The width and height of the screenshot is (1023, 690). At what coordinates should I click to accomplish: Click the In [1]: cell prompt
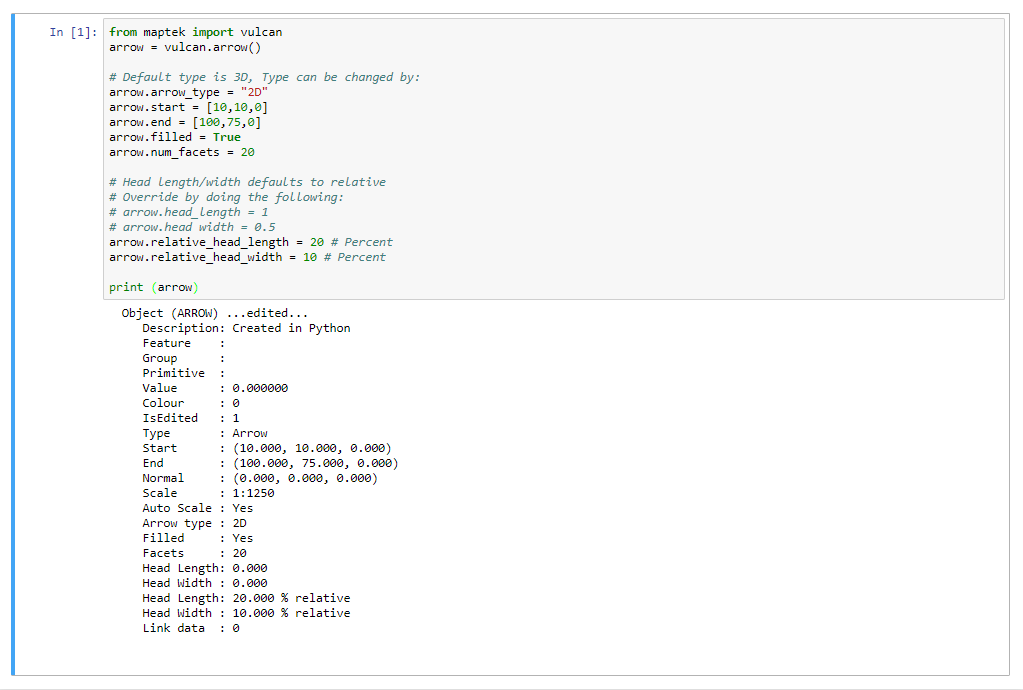pyautogui.click(x=73, y=32)
